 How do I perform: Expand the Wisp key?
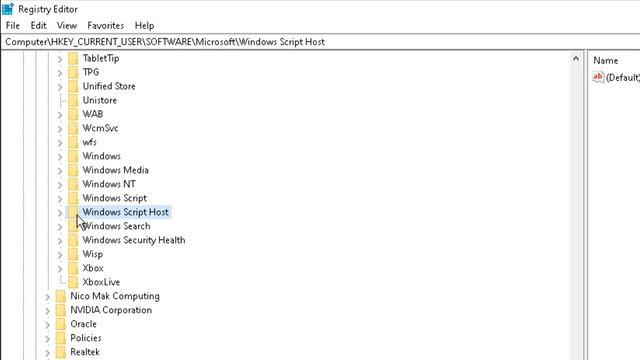[60, 255]
